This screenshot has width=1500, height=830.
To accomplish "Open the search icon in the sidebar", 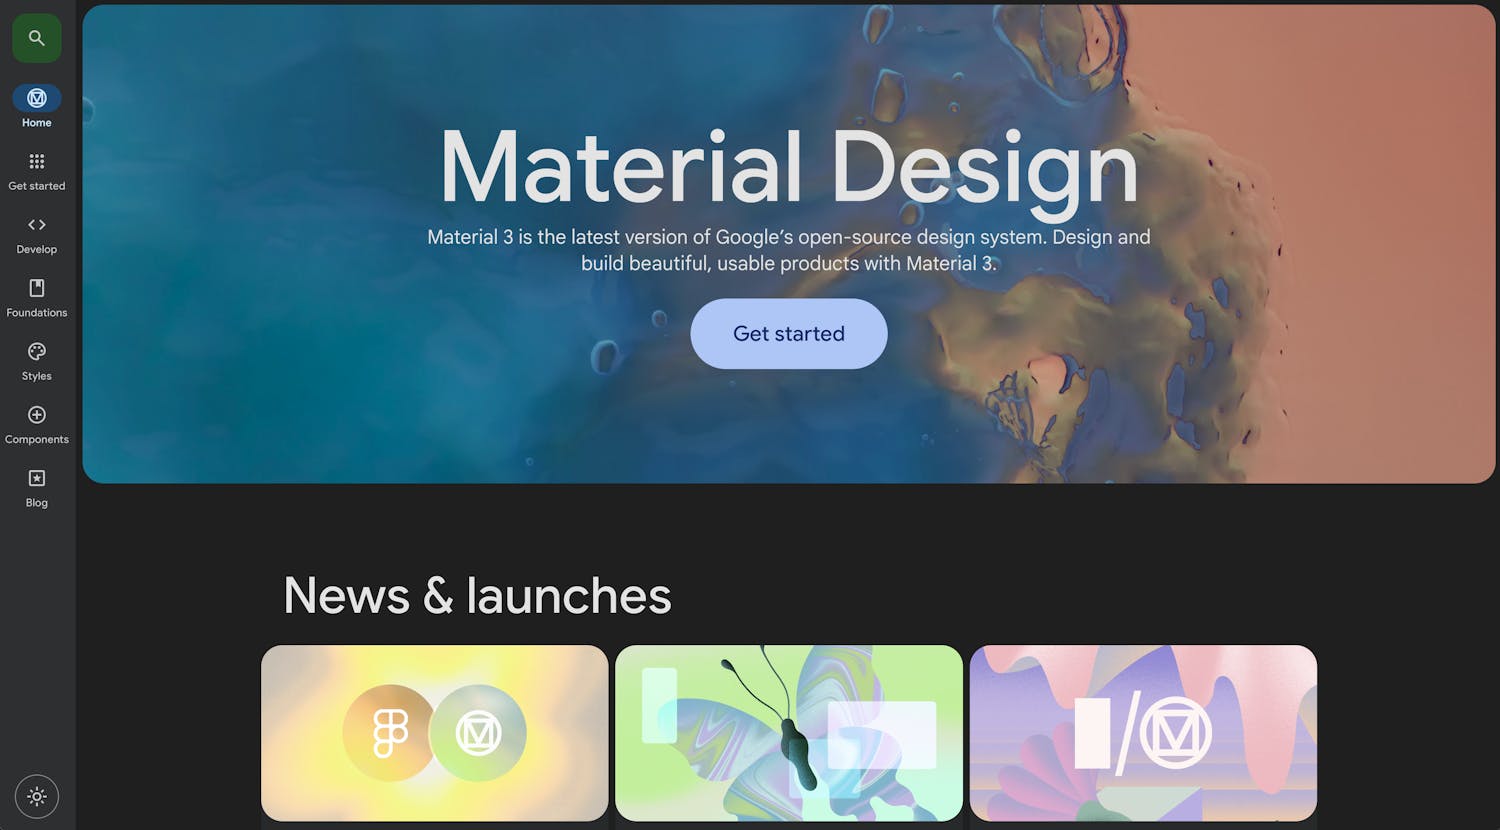I will (x=37, y=38).
